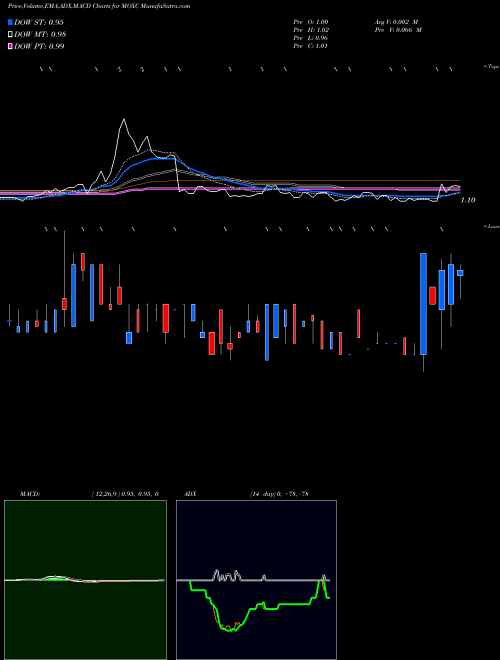This screenshot has width=500, height=660.
Task: Click the 'Pre L: 0.96' value
Action: (x=311, y=38)
